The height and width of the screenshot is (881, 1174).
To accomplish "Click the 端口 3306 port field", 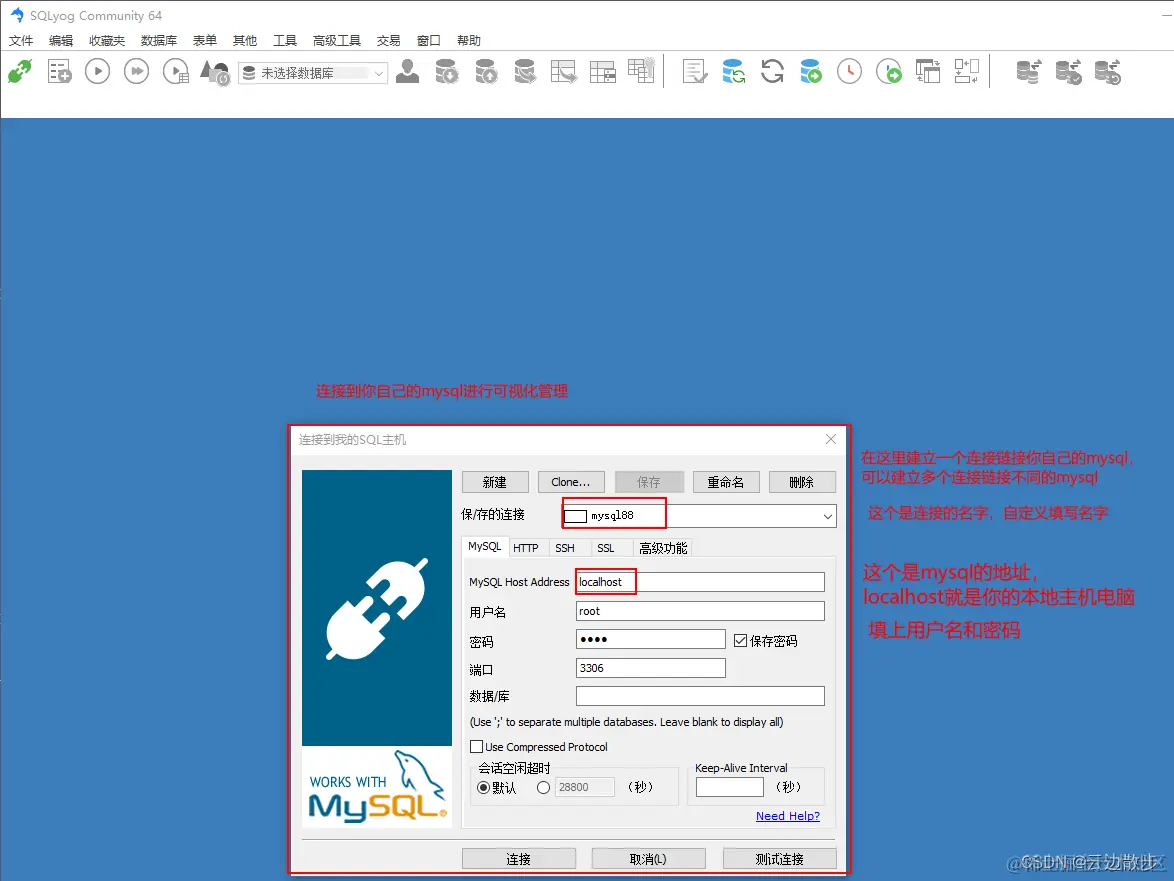I will 651,668.
